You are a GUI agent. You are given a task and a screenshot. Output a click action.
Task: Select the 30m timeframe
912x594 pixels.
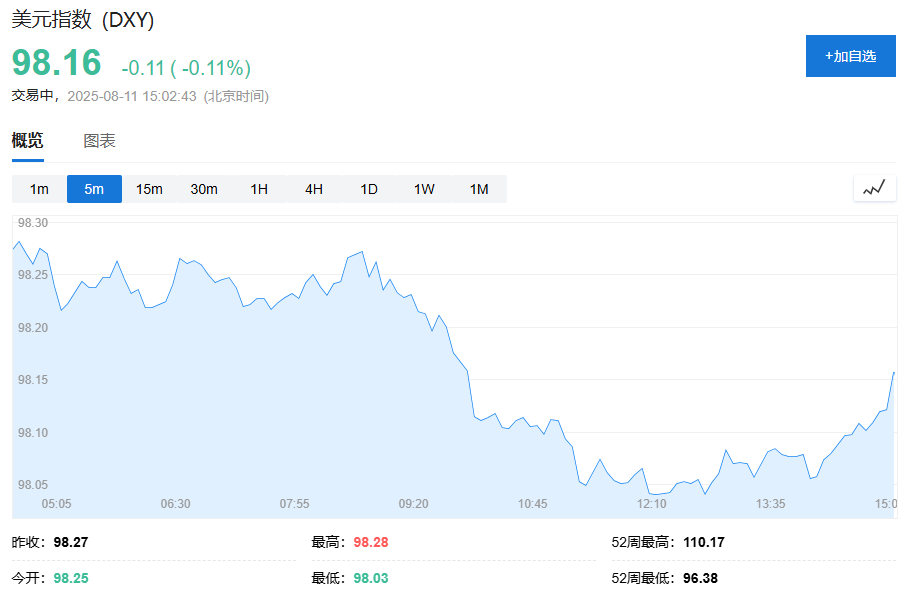click(x=204, y=189)
